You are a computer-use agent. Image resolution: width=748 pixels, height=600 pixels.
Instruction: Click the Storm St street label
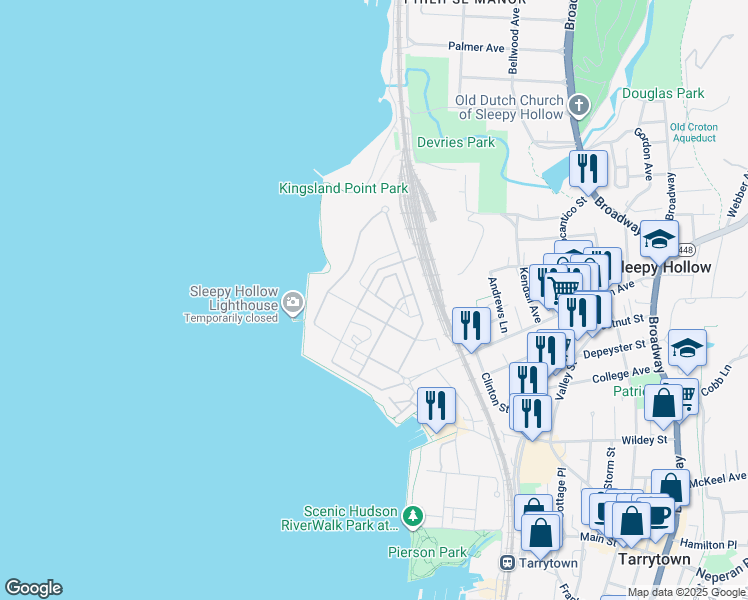pyautogui.click(x=609, y=468)
